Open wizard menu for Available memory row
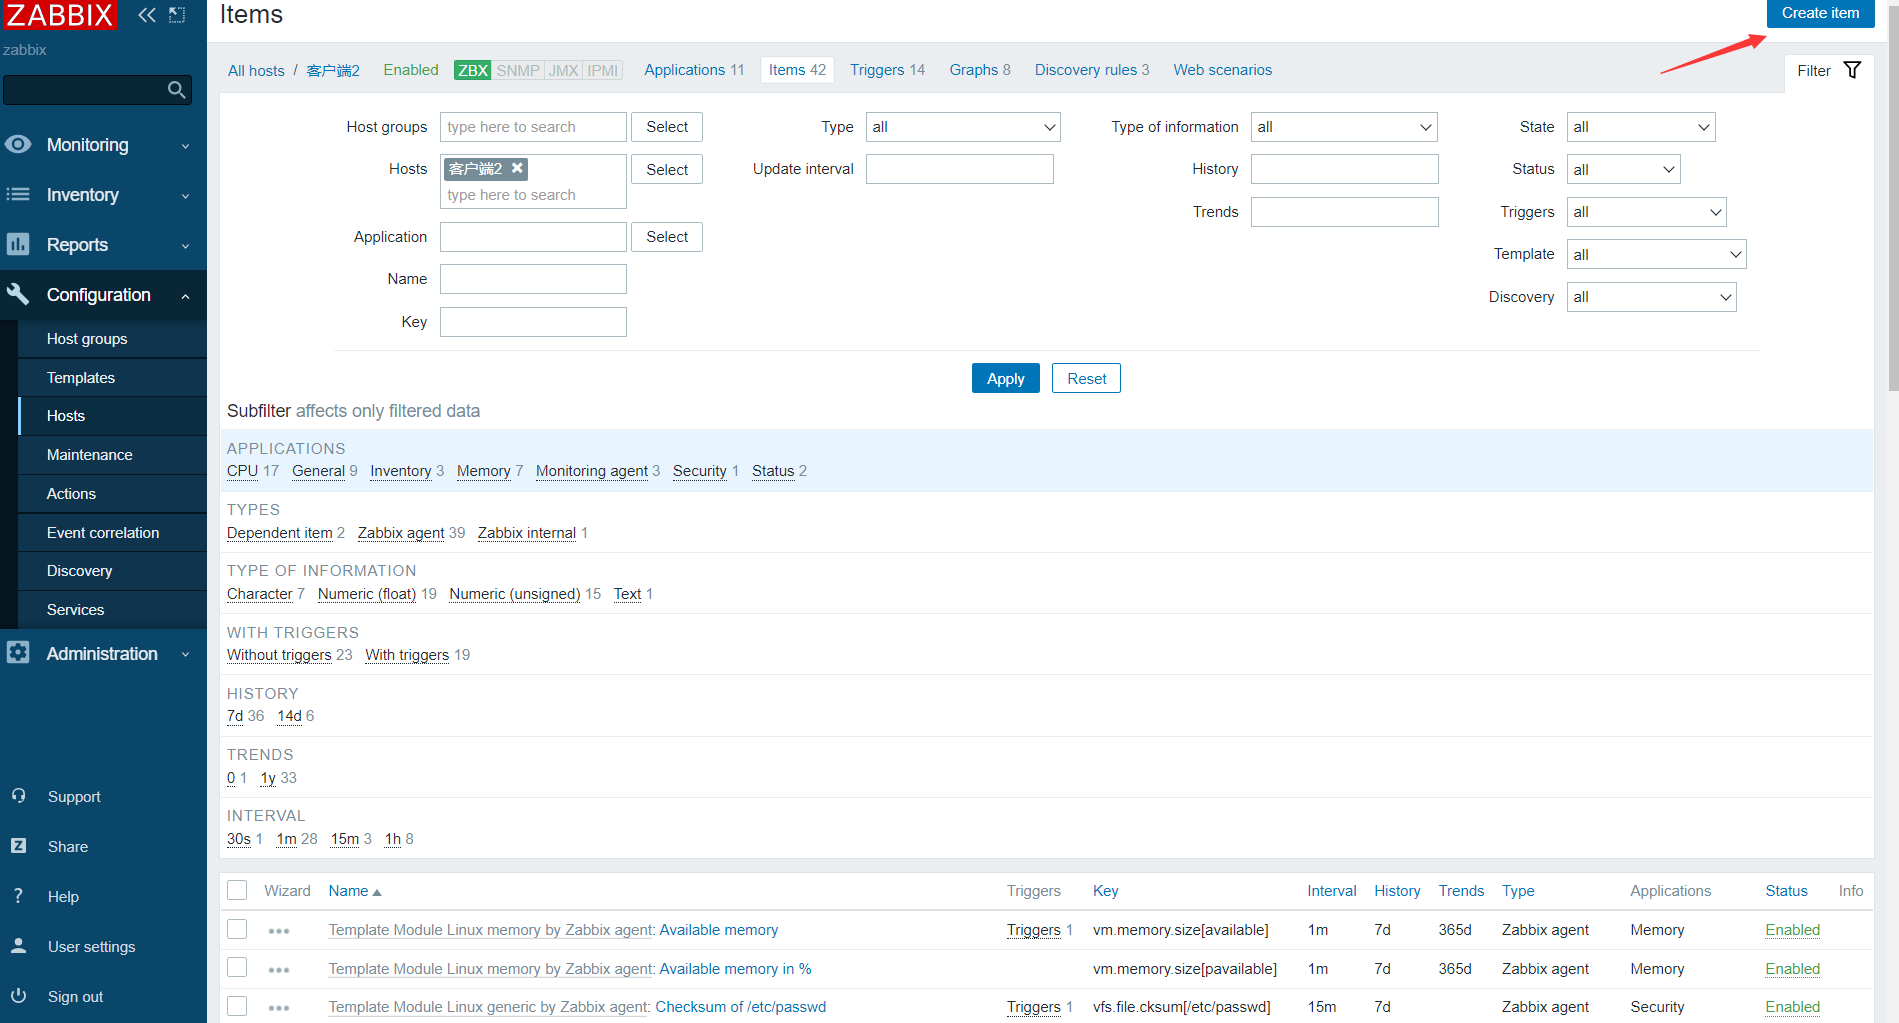The width and height of the screenshot is (1899, 1023). click(x=279, y=931)
